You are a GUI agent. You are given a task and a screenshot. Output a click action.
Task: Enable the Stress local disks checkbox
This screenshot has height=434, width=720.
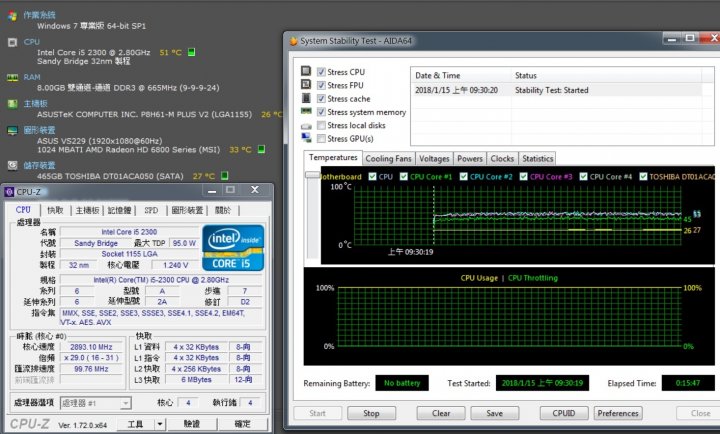point(321,125)
